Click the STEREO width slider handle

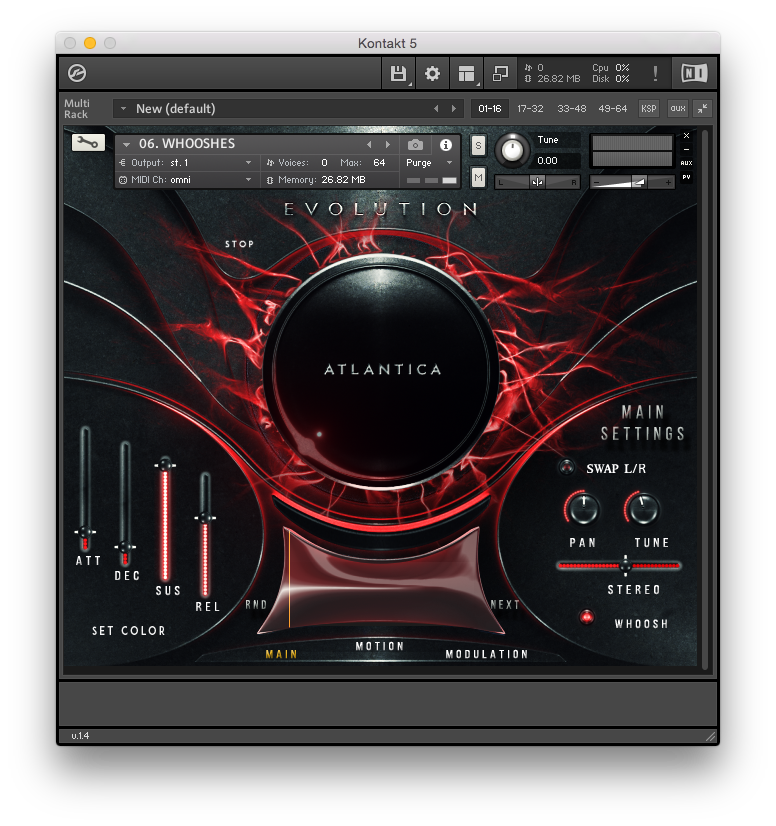[x=625, y=565]
